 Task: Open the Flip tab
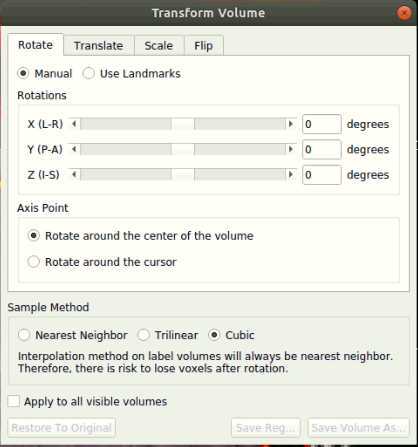(204, 46)
